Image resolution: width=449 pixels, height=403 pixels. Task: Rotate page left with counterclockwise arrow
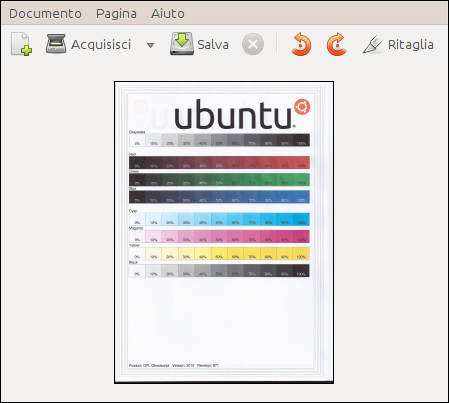(x=301, y=44)
